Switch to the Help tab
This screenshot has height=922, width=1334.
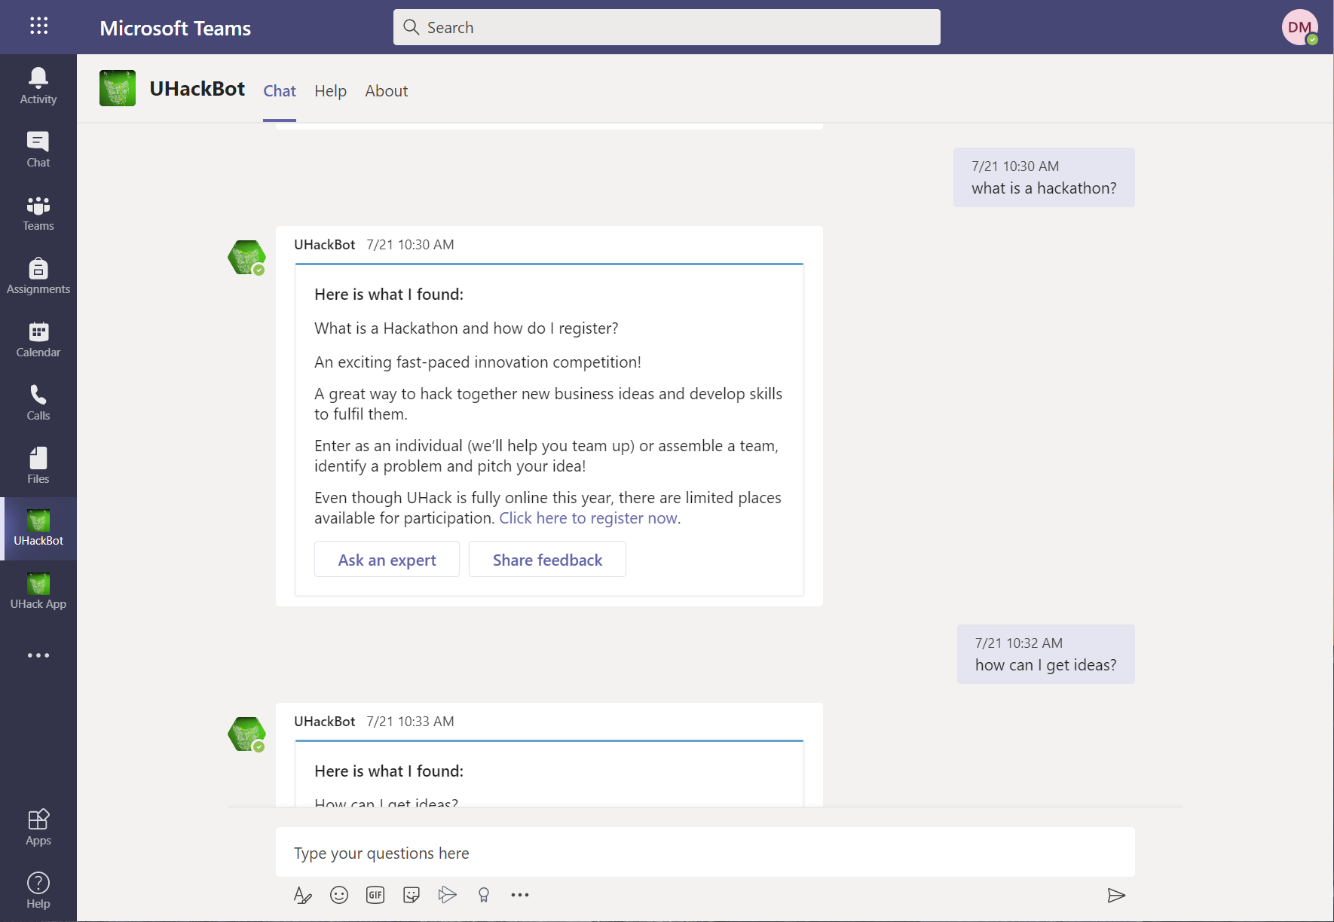point(330,91)
